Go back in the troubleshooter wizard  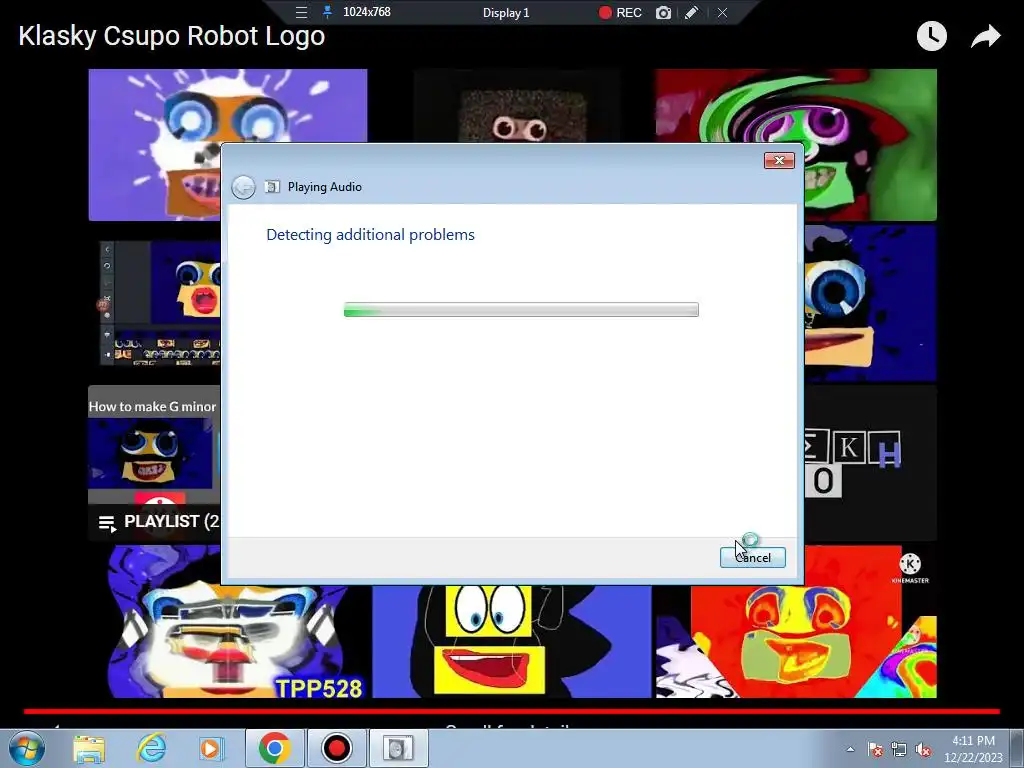pyautogui.click(x=244, y=187)
